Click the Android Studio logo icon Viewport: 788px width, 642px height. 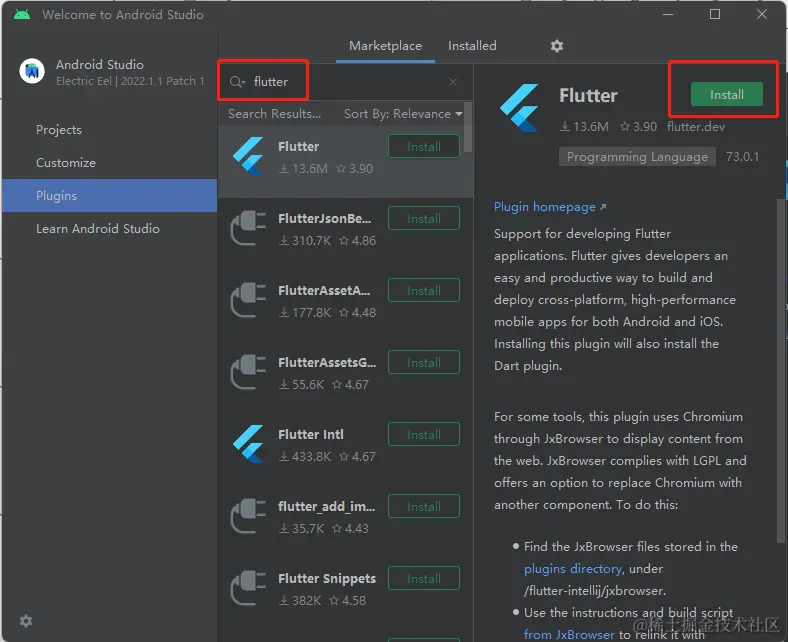(32, 71)
